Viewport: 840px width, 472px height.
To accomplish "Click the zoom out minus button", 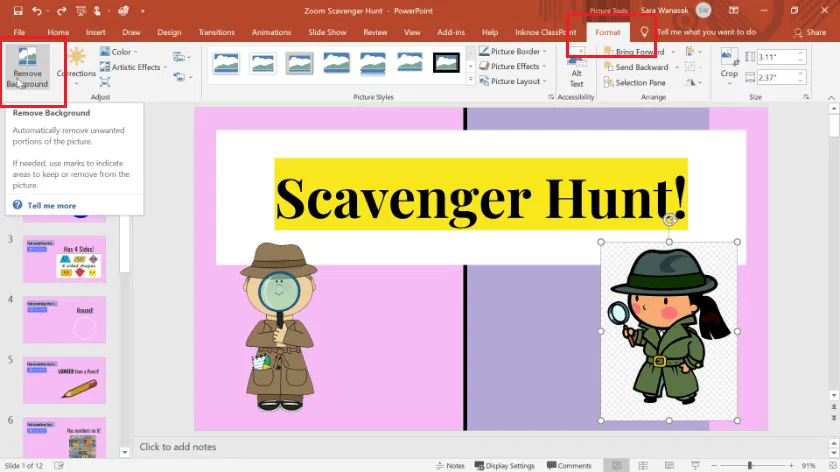I will pos(714,466).
